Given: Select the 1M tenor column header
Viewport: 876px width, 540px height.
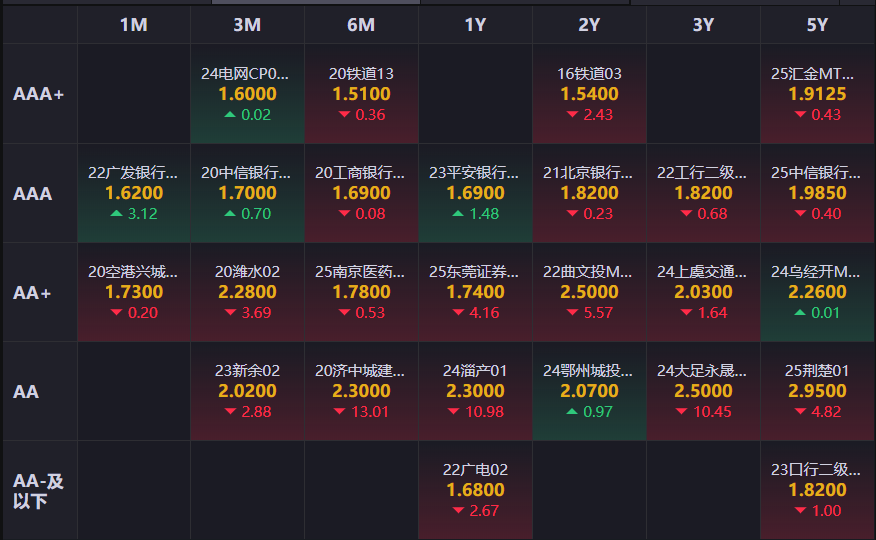Looking at the screenshot, I should pyautogui.click(x=133, y=25).
